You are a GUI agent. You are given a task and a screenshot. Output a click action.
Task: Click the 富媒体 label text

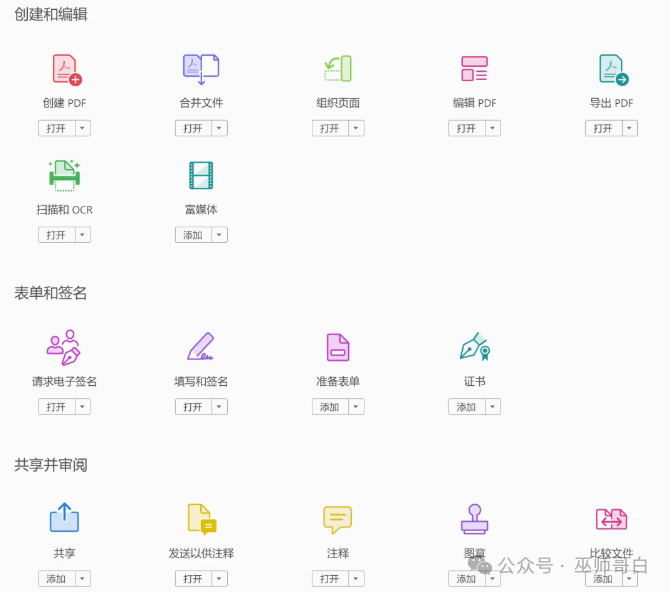pos(201,210)
